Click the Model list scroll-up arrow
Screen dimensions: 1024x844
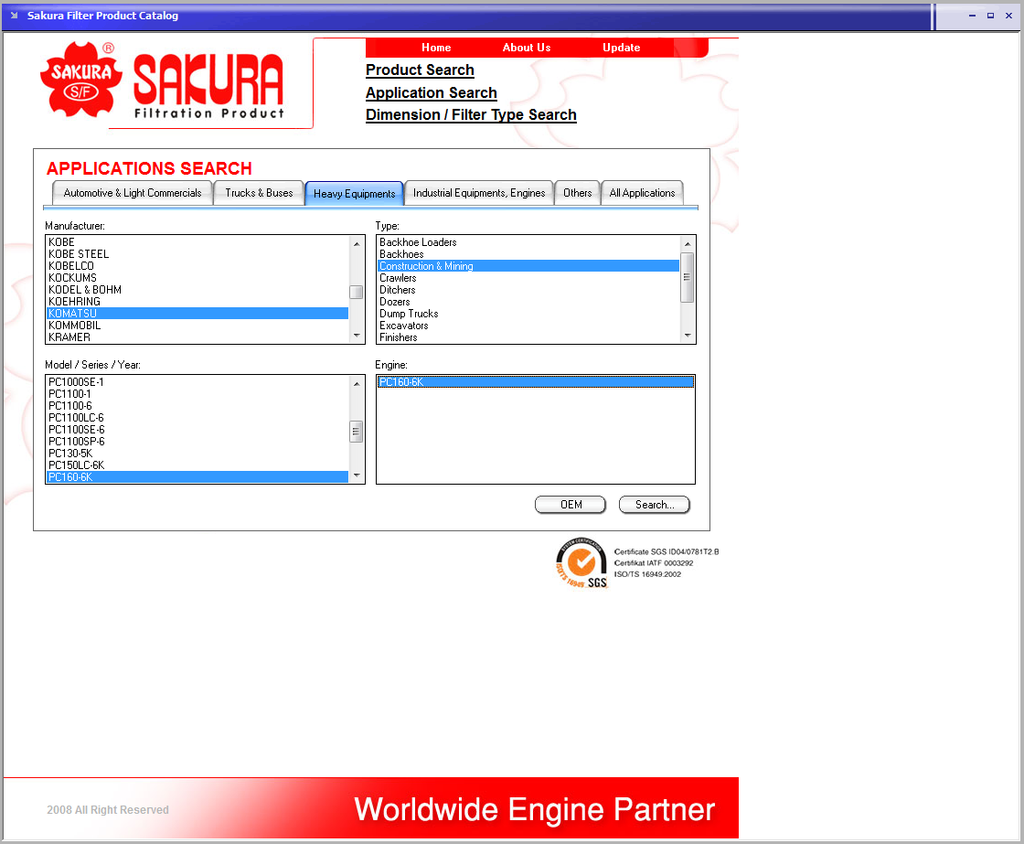357,383
